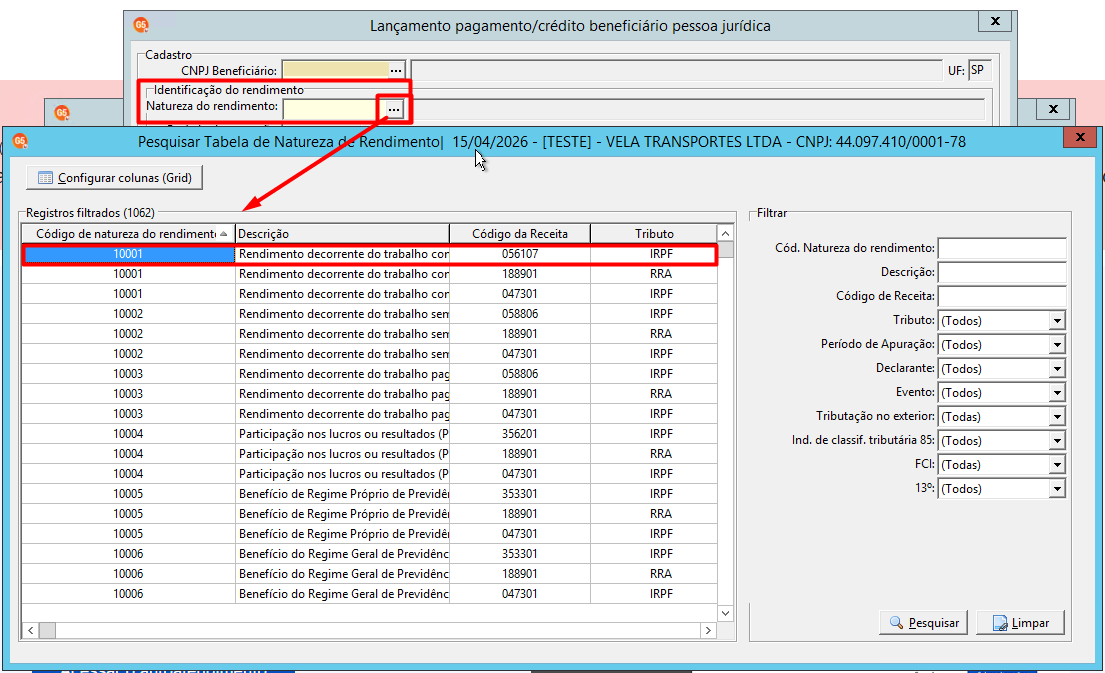The width and height of the screenshot is (1105, 673).
Task: Click the Natureza do rendimento input field
Action: [x=333, y=109]
